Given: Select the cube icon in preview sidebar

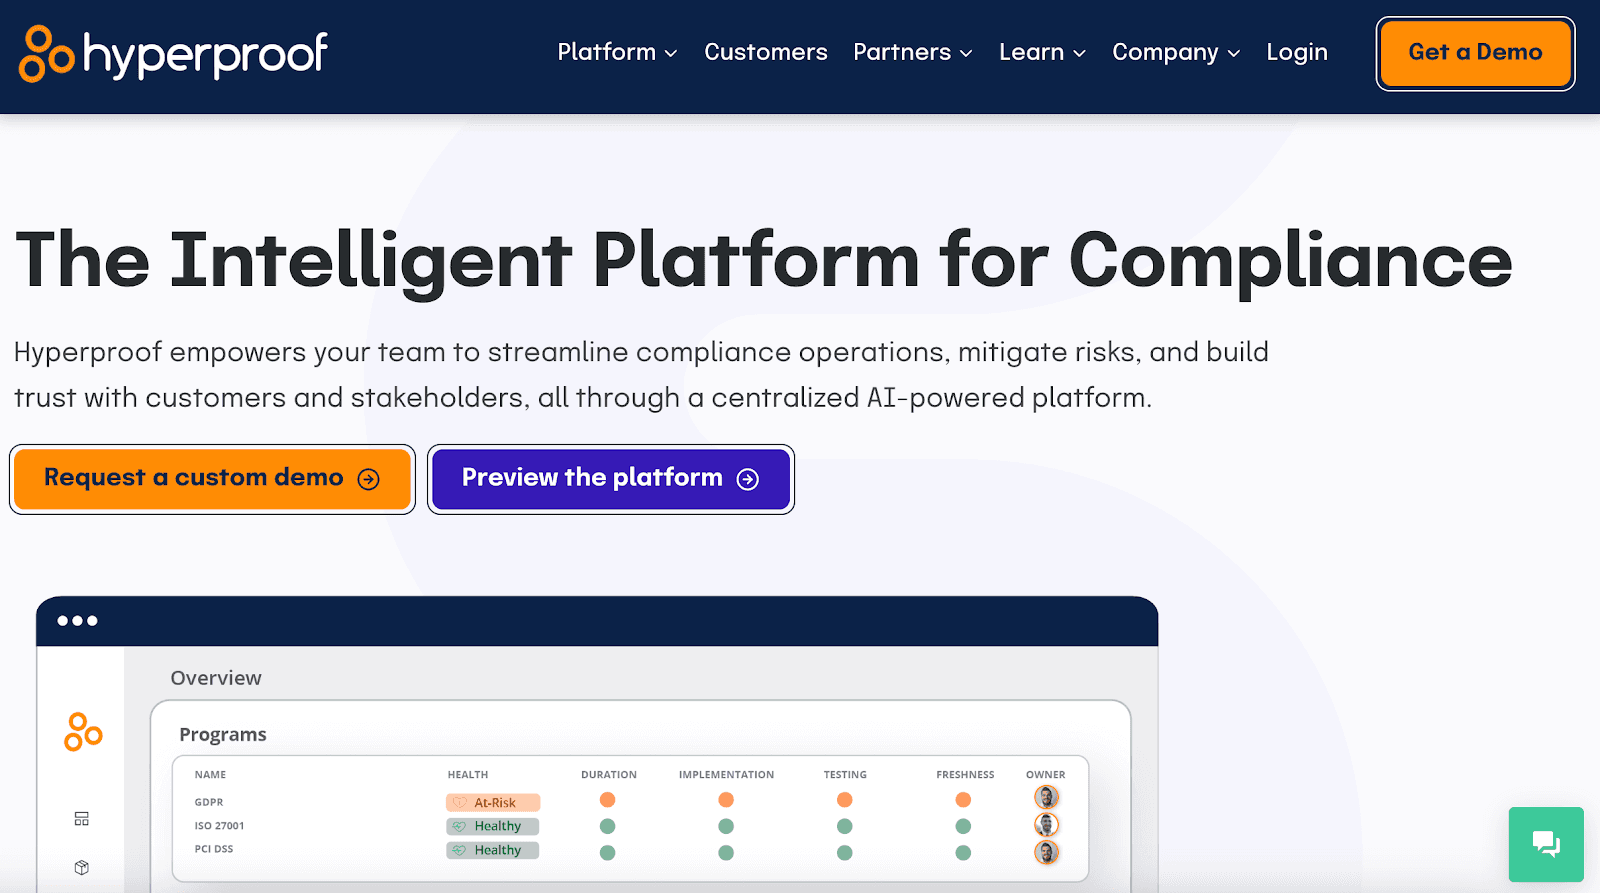Looking at the screenshot, I should 82,867.
